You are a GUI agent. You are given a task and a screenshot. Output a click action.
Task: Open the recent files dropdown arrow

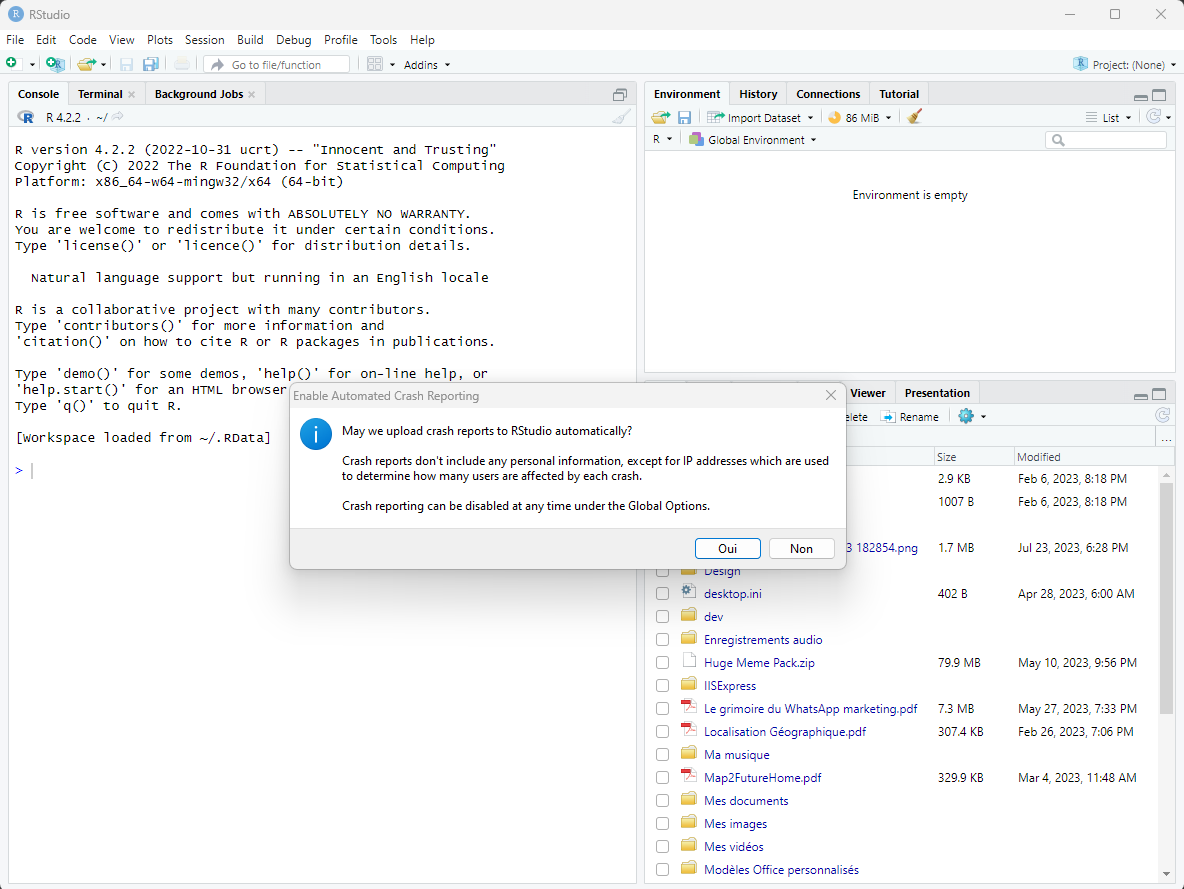click(x=103, y=65)
